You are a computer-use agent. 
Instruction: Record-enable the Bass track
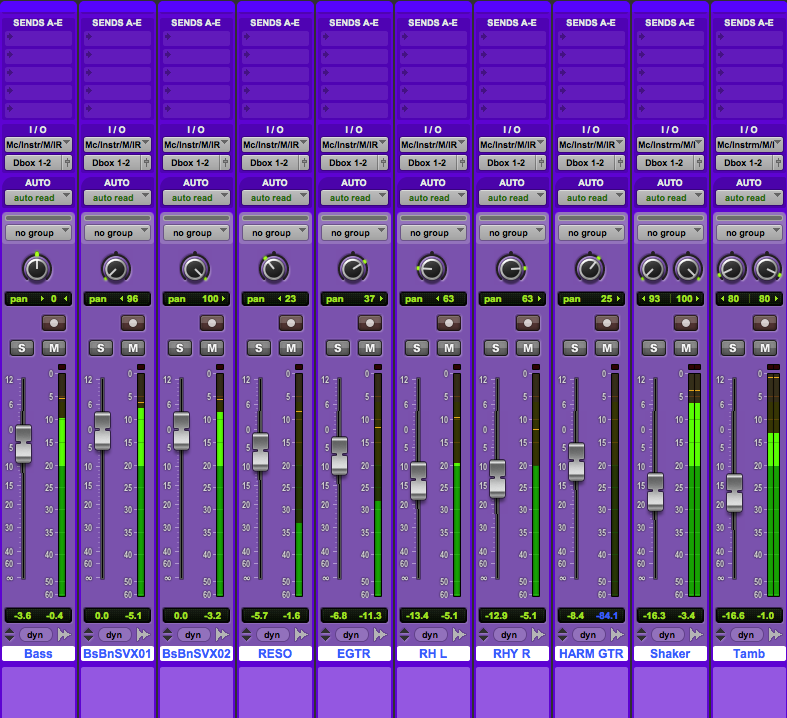click(54, 323)
